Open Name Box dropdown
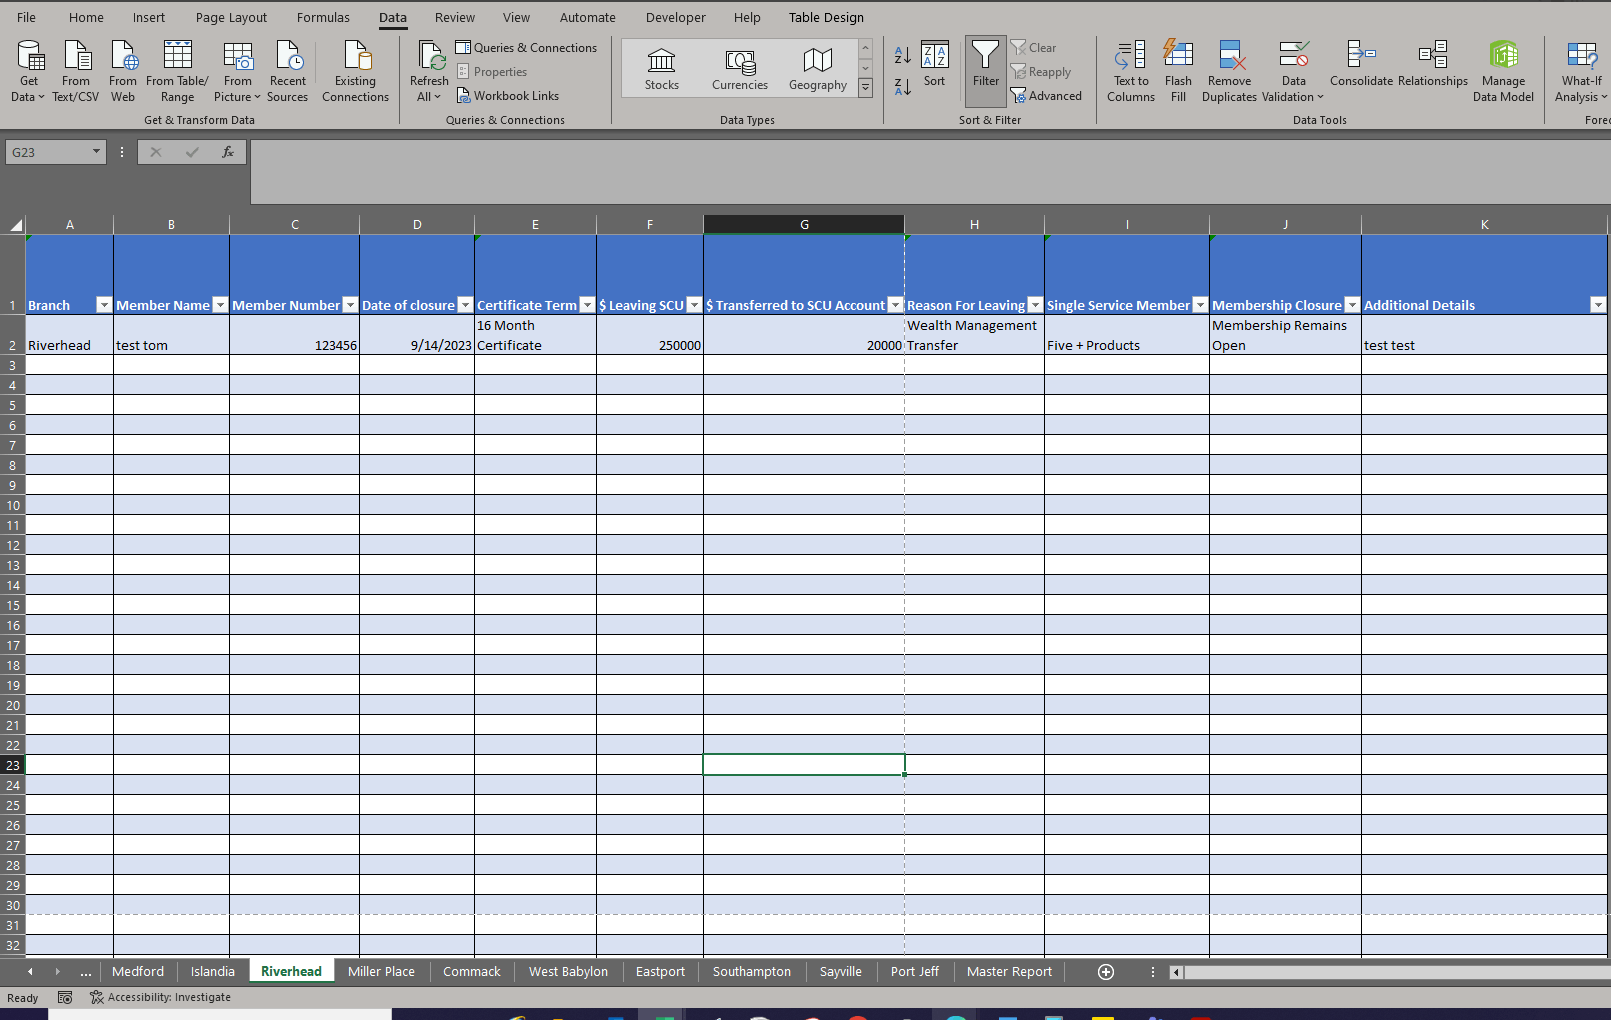The image size is (1611, 1020). pyautogui.click(x=96, y=152)
